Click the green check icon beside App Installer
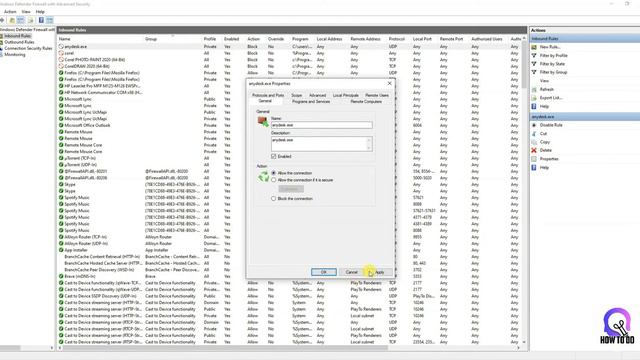640x360 pixels. [x=61, y=250]
